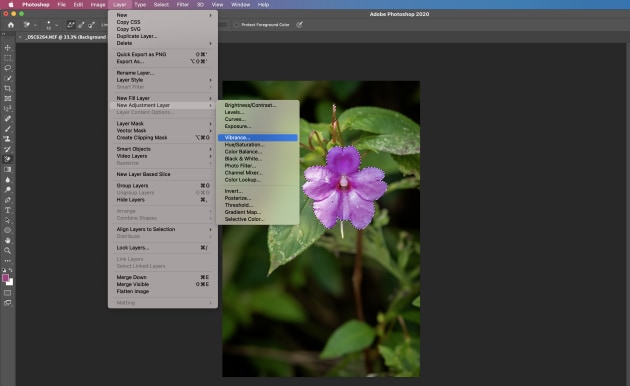Expand the Delete submenu arrow
Screen dimensions: 630x386
point(210,43)
